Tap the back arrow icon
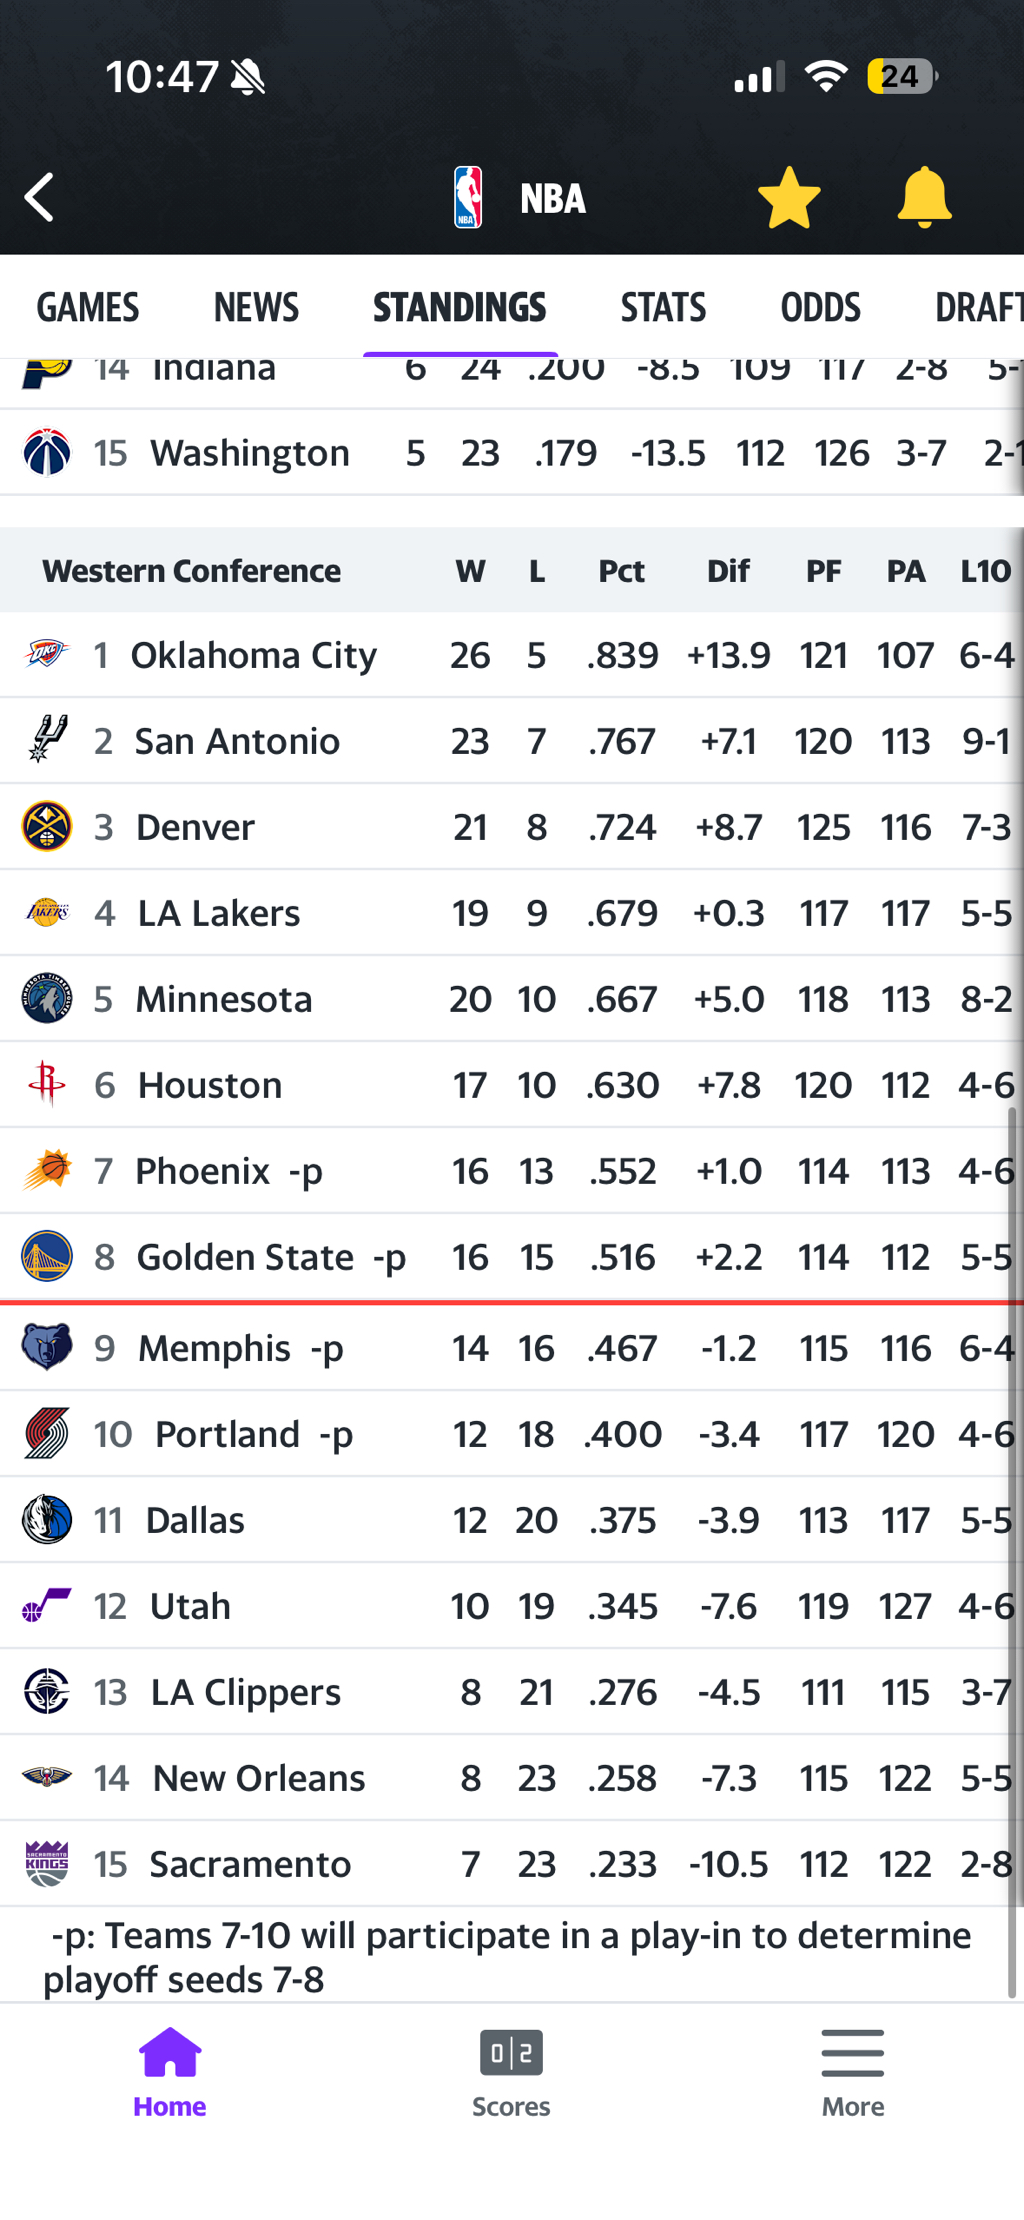 click(x=40, y=197)
